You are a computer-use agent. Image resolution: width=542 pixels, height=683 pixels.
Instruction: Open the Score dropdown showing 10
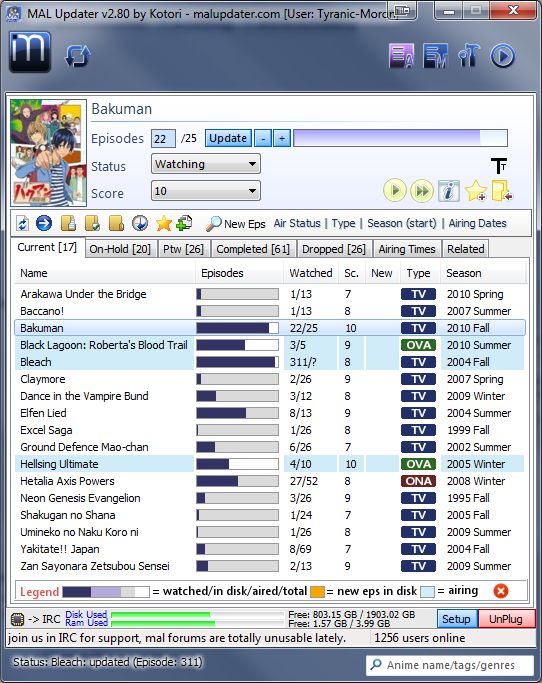(206, 191)
